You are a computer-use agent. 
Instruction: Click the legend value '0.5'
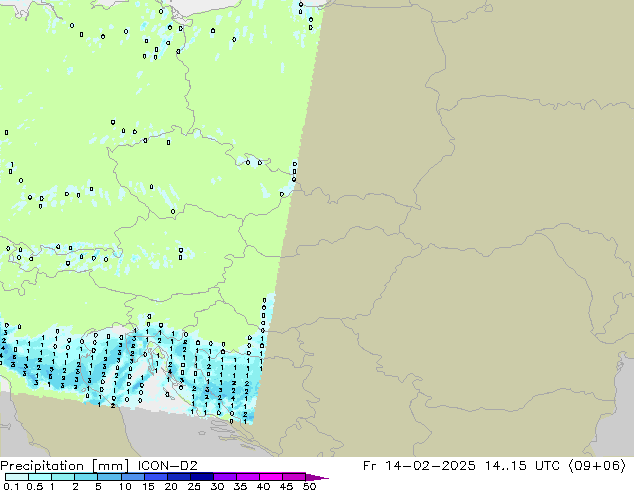[x=35, y=486]
